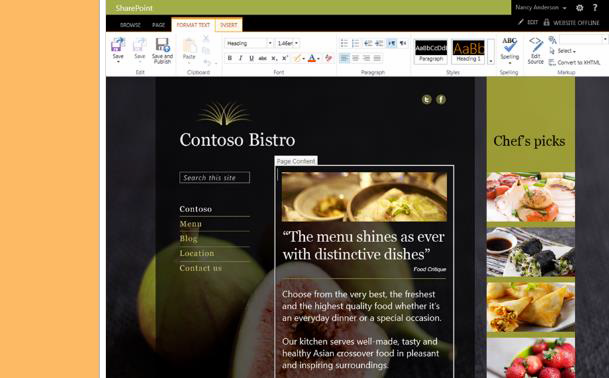Click the Save and Publish icon
Image resolution: width=609 pixels, height=378 pixels.
click(162, 45)
